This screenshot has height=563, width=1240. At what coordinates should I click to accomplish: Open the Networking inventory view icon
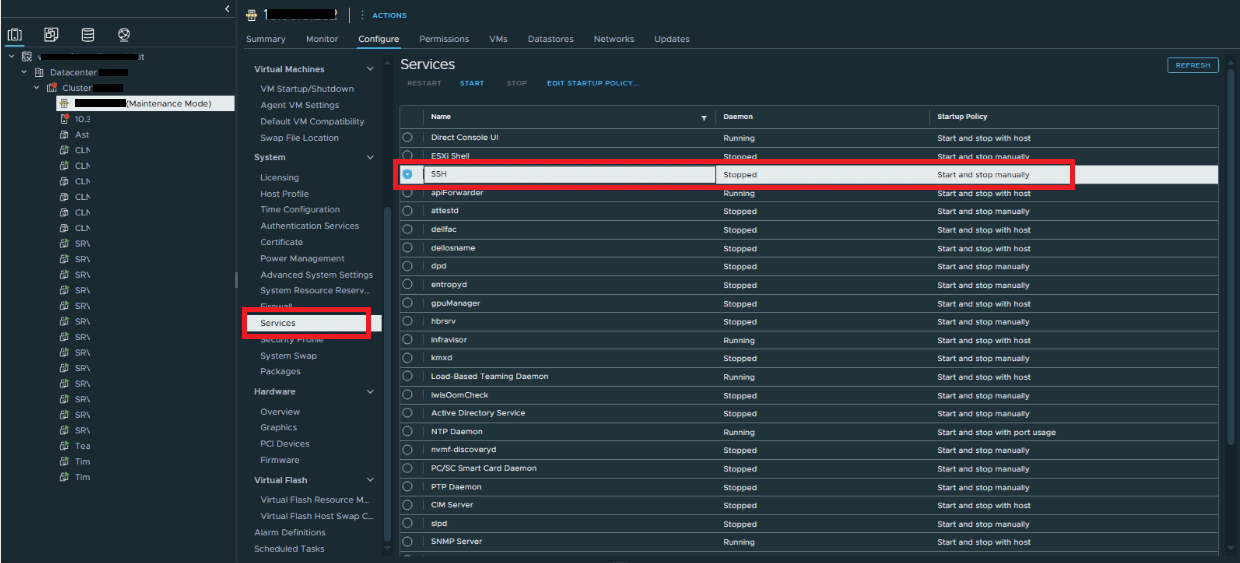pos(124,35)
